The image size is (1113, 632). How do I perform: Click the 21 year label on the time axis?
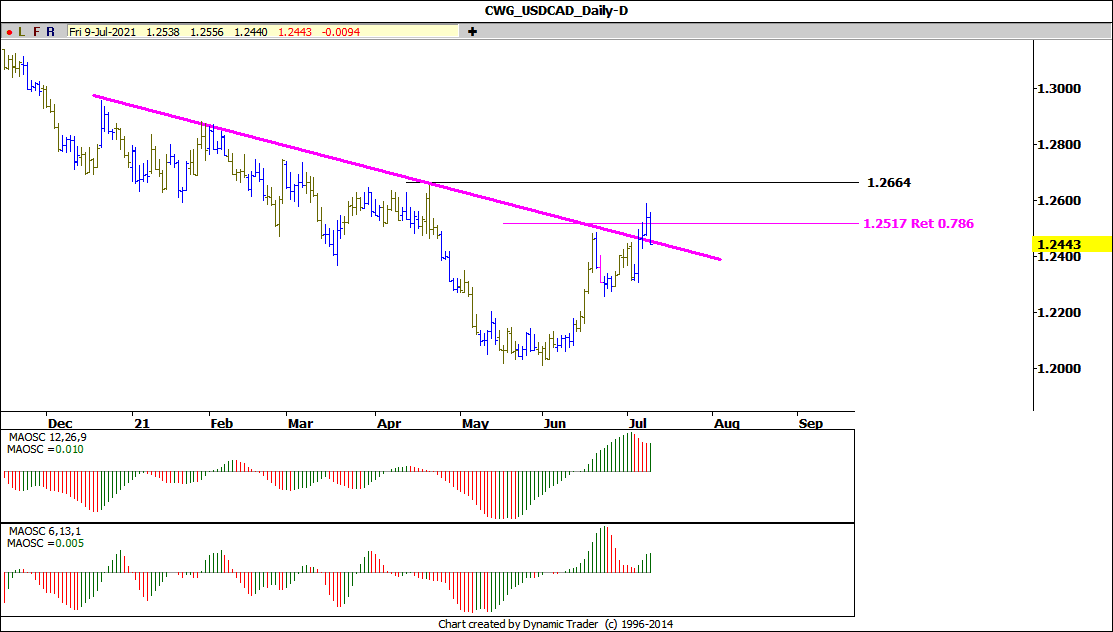[142, 423]
